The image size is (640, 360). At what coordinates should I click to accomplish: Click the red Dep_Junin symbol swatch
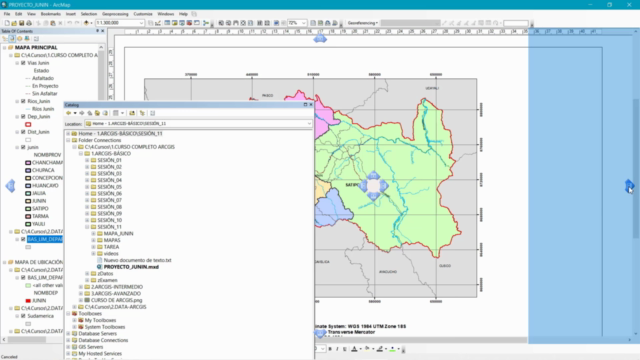pos(28,124)
